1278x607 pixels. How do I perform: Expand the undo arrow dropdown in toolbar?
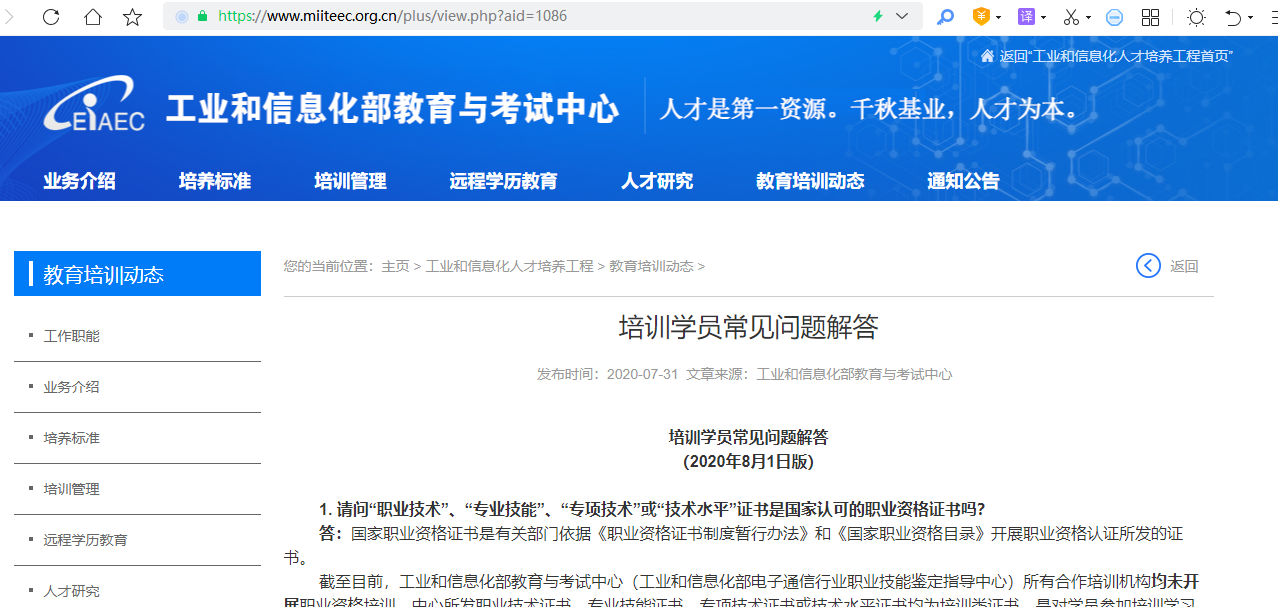1251,18
